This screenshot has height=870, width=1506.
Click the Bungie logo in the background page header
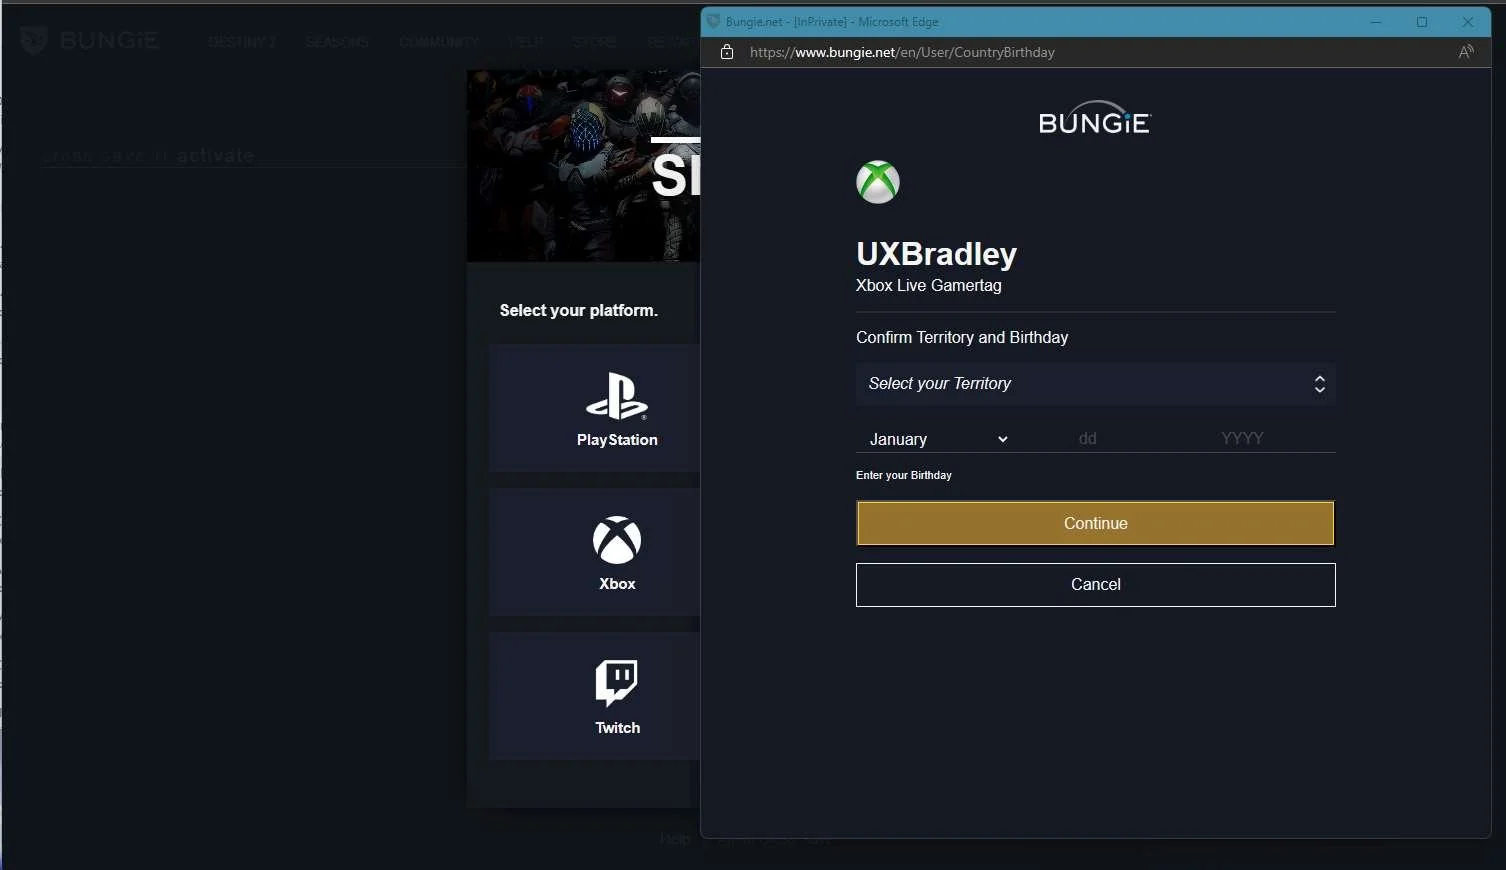point(90,40)
